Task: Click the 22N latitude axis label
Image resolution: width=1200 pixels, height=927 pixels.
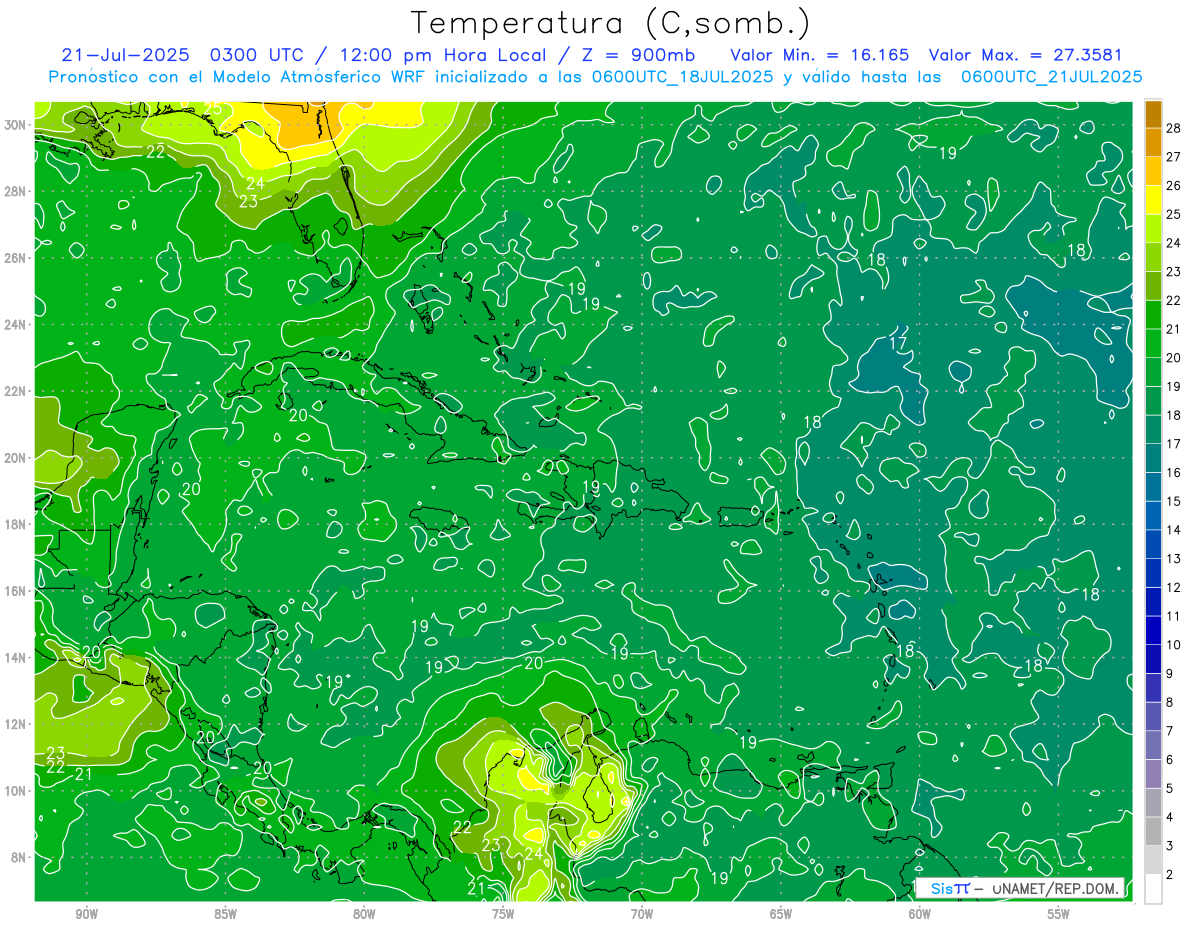Action: (x=17, y=391)
